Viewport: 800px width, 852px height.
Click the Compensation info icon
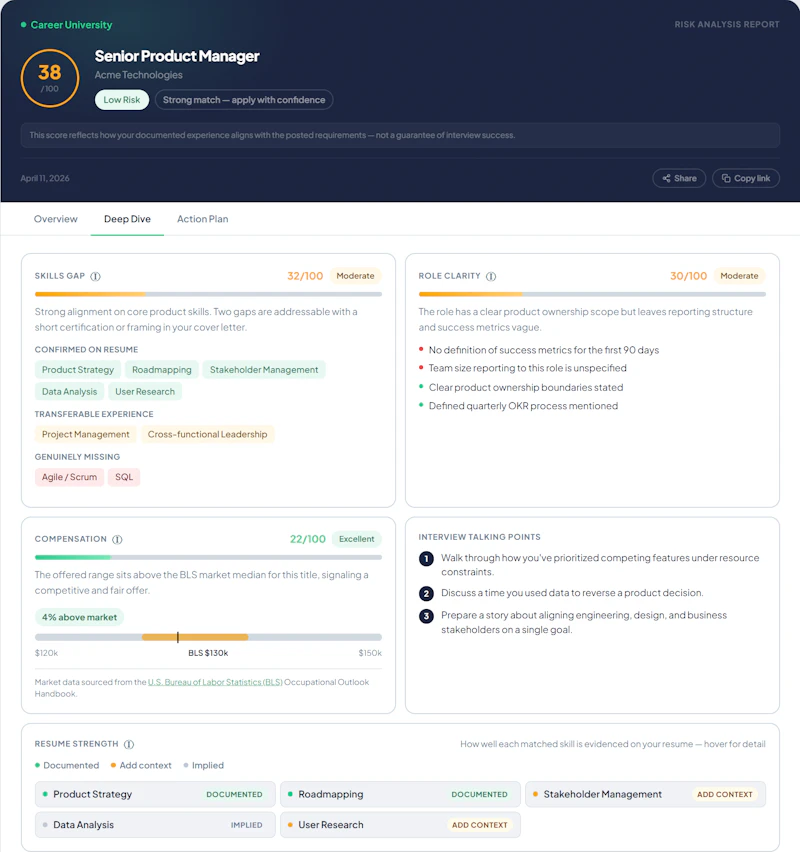click(x=117, y=539)
